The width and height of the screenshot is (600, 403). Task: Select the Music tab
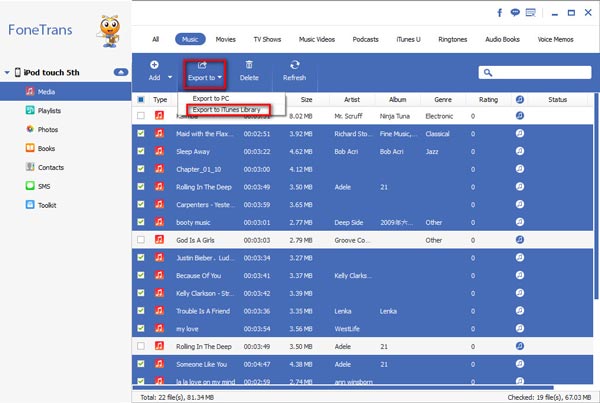pos(190,39)
